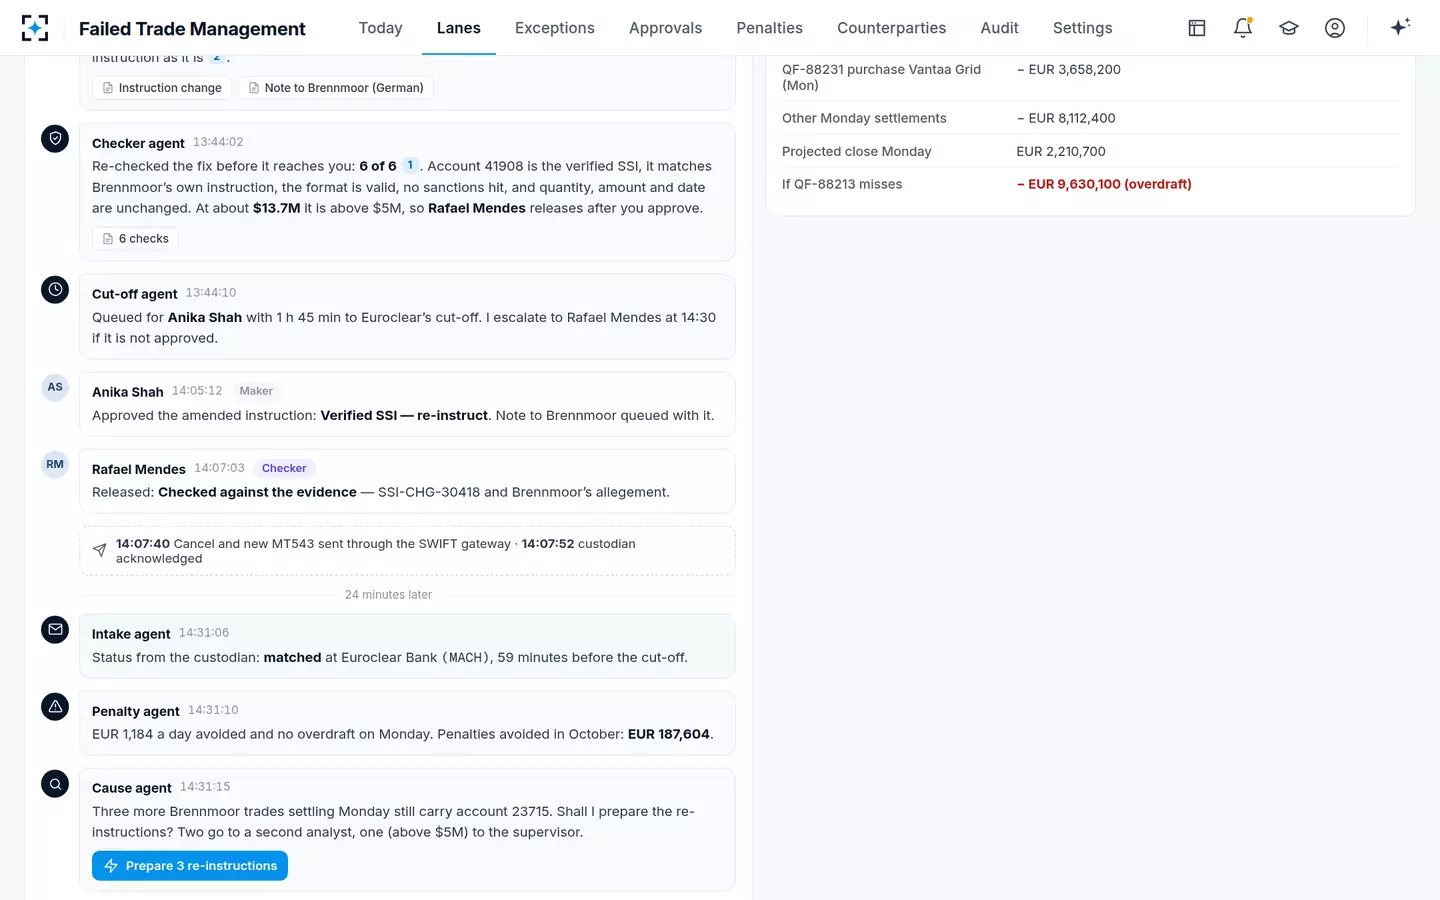Click the QF-88231 purchase Vantaa Grid label

[882, 77]
